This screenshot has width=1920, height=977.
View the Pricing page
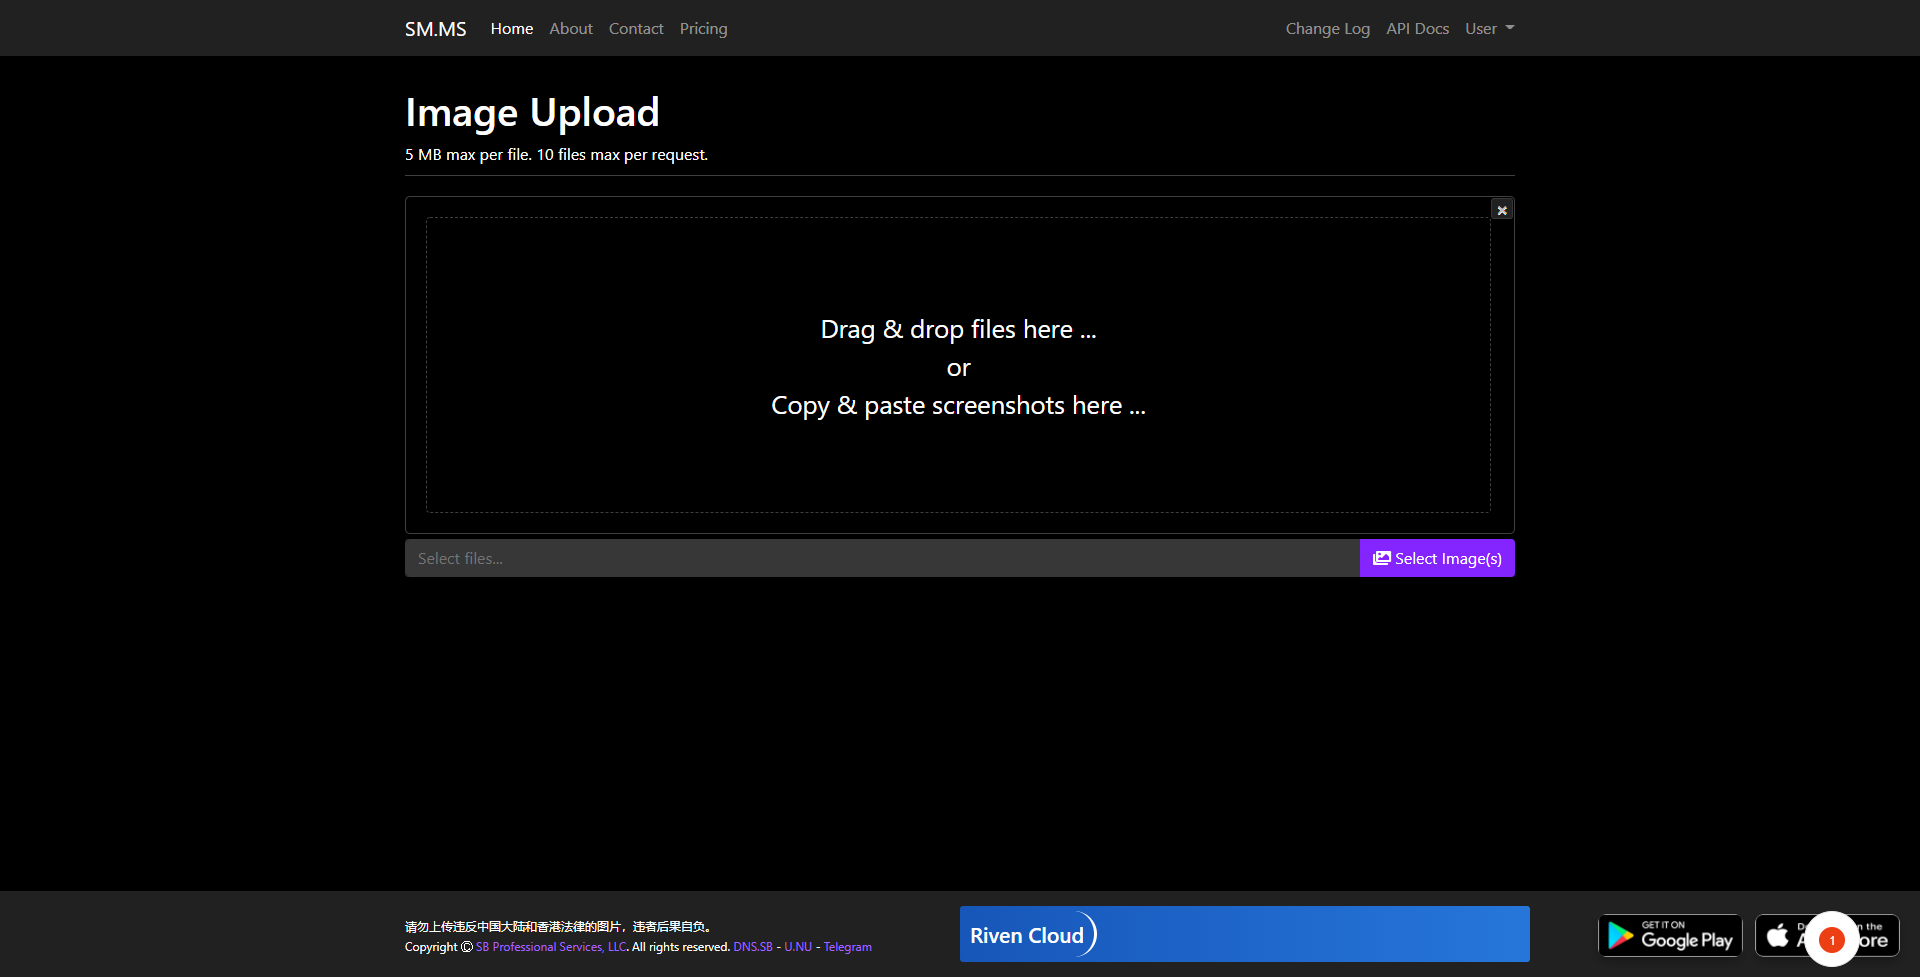[703, 29]
